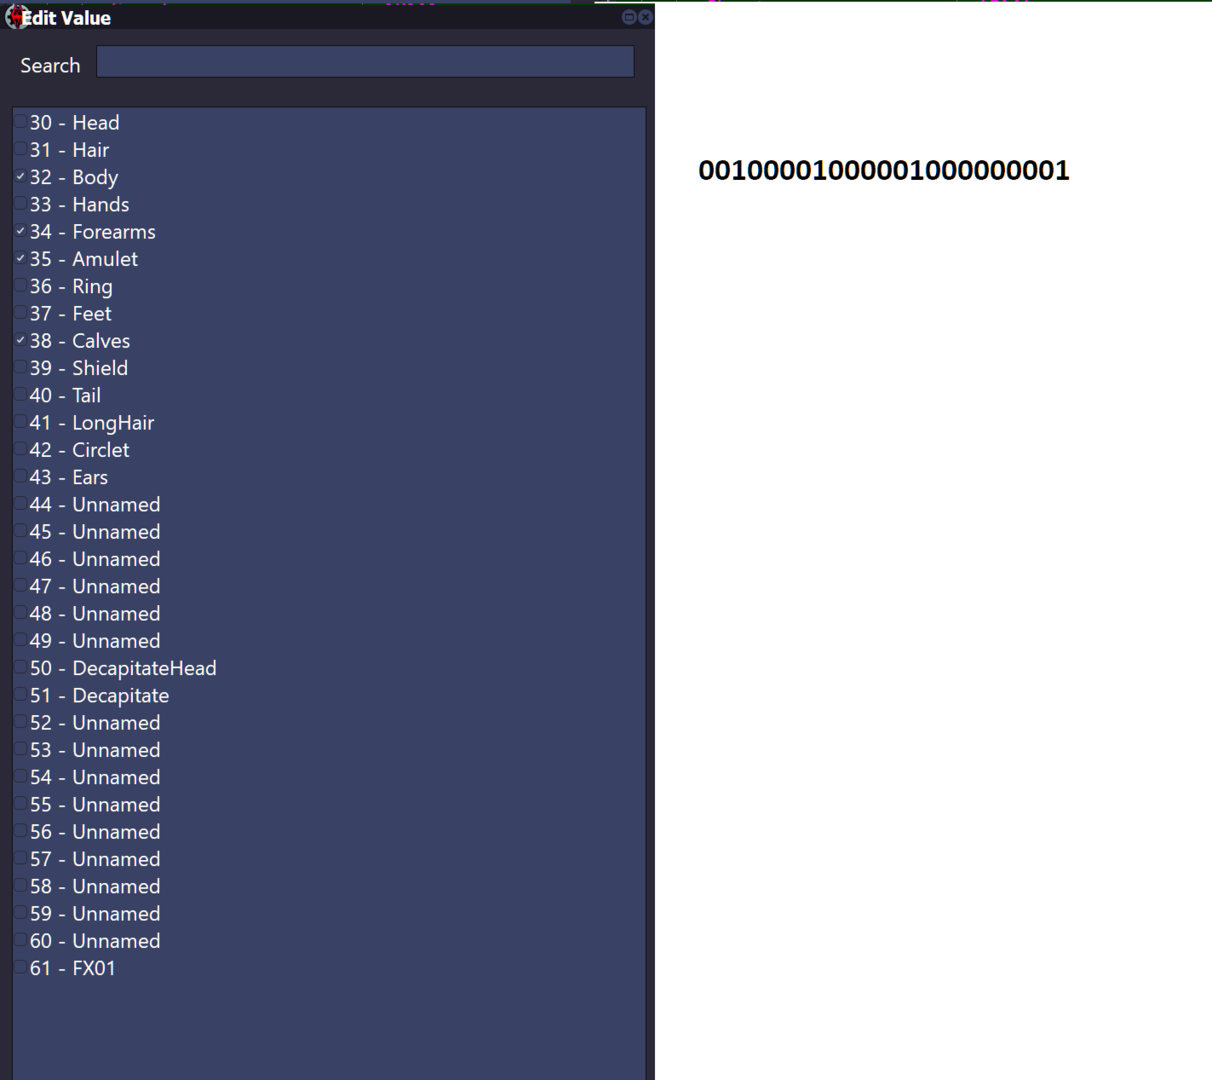The width and height of the screenshot is (1212, 1080).
Task: Select the '52 - Unnamed' row
Action: click(x=95, y=723)
